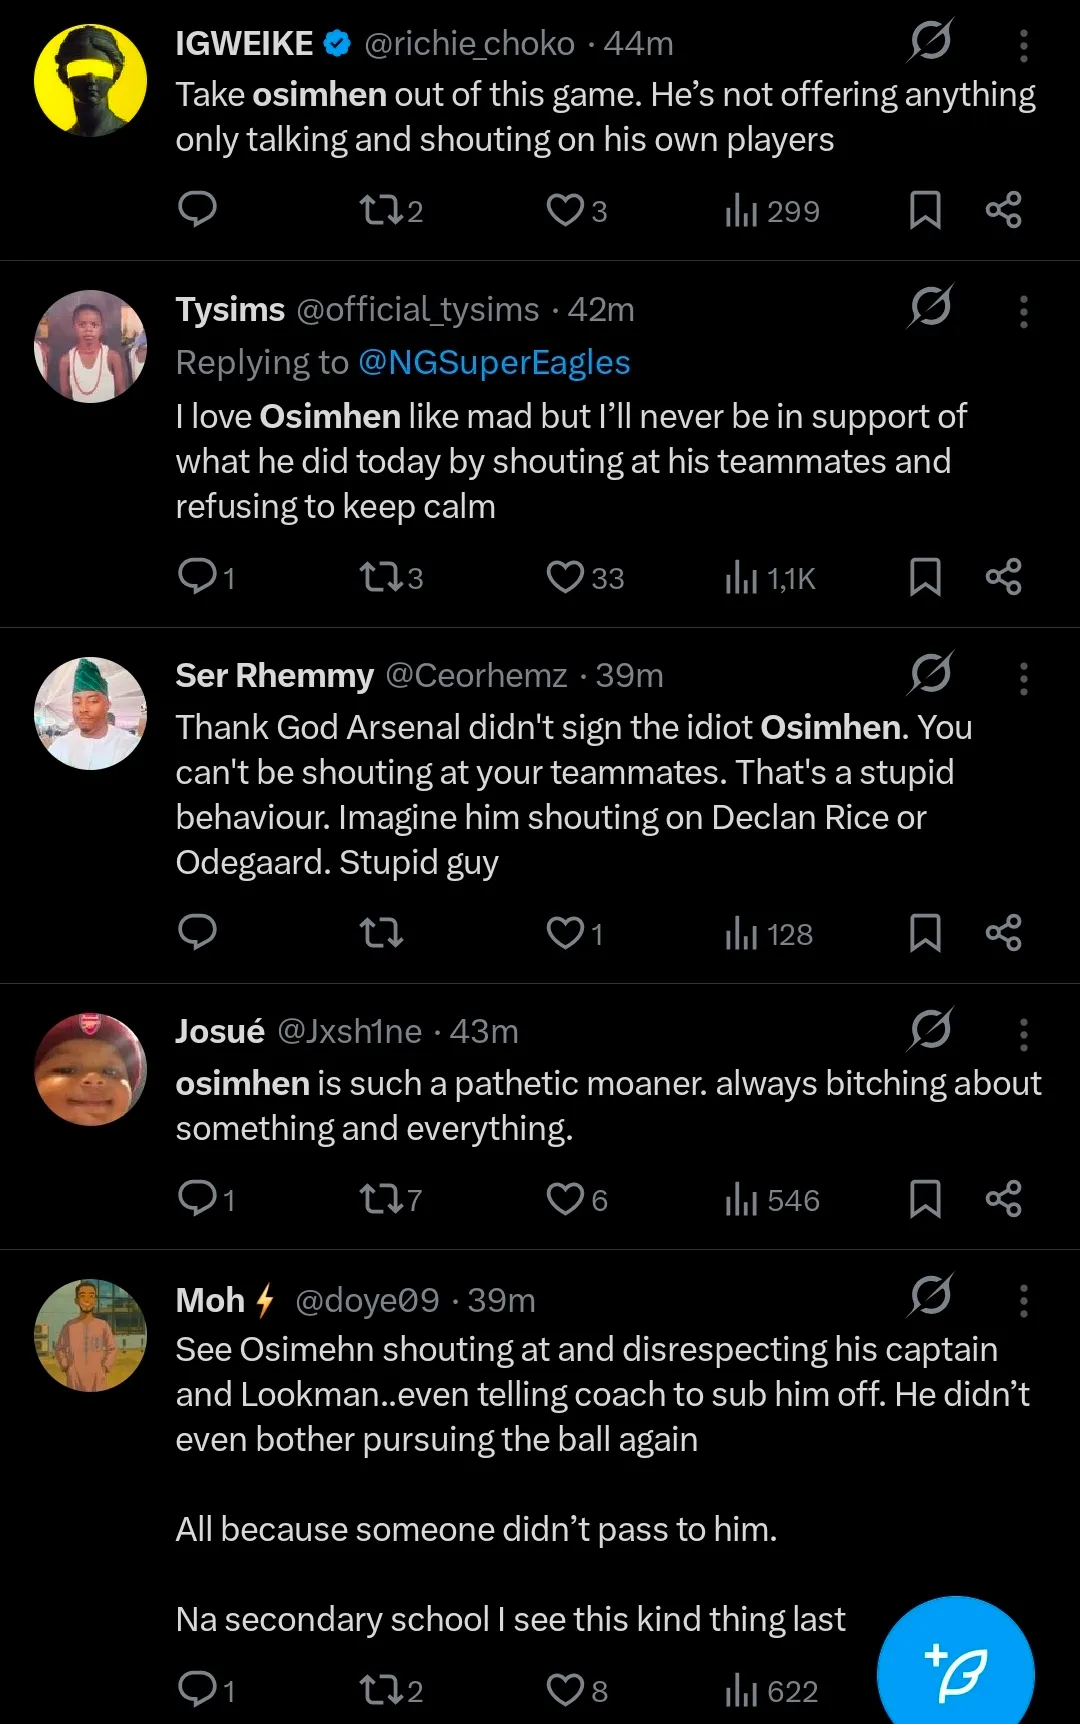Open Ser Rhemmy's avatar

(x=90, y=713)
